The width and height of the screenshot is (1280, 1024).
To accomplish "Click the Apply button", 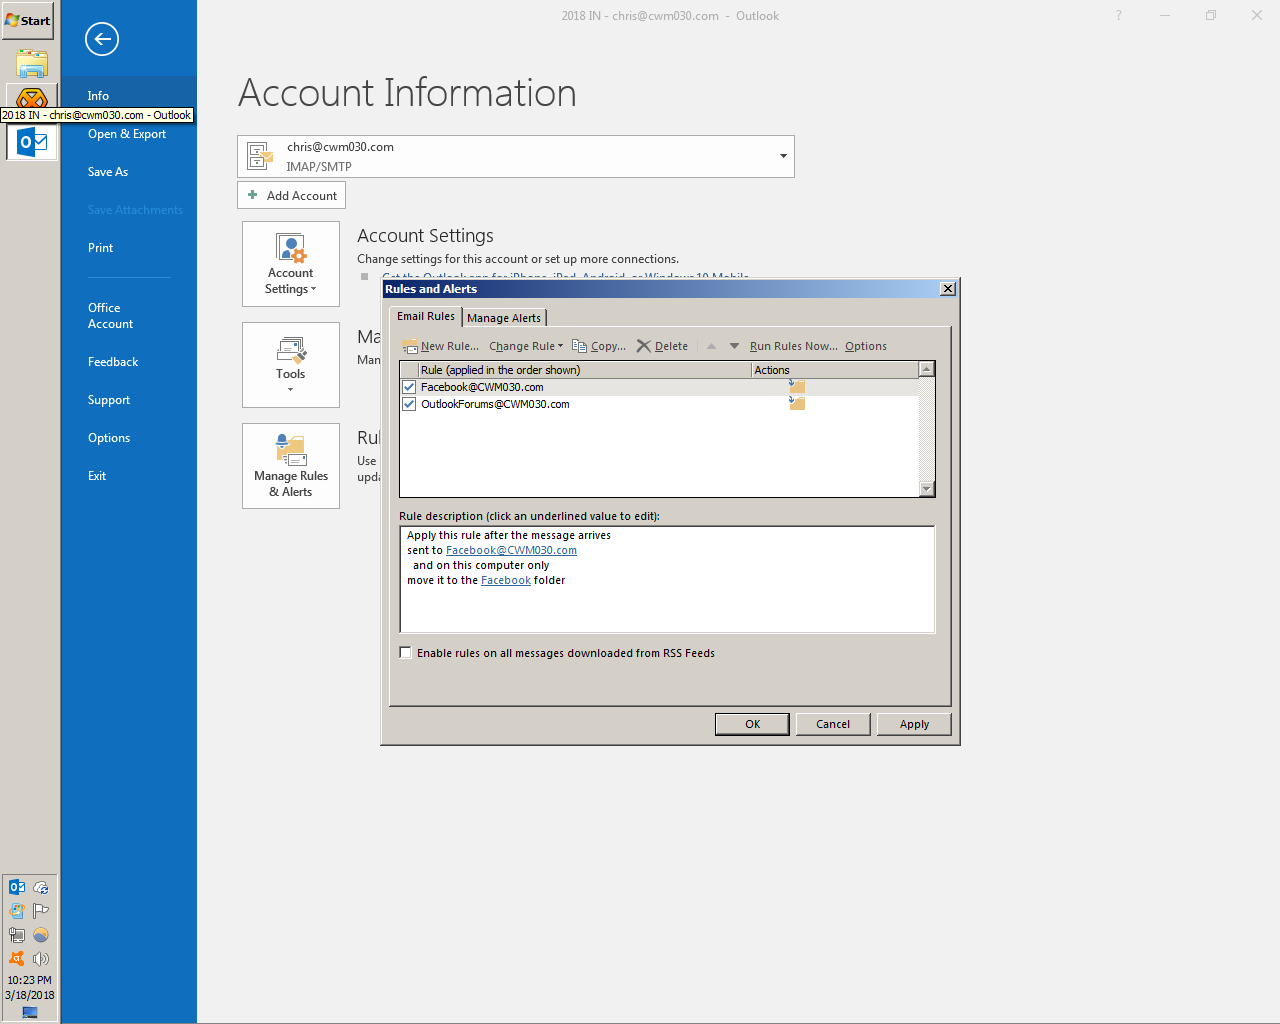I will [914, 724].
